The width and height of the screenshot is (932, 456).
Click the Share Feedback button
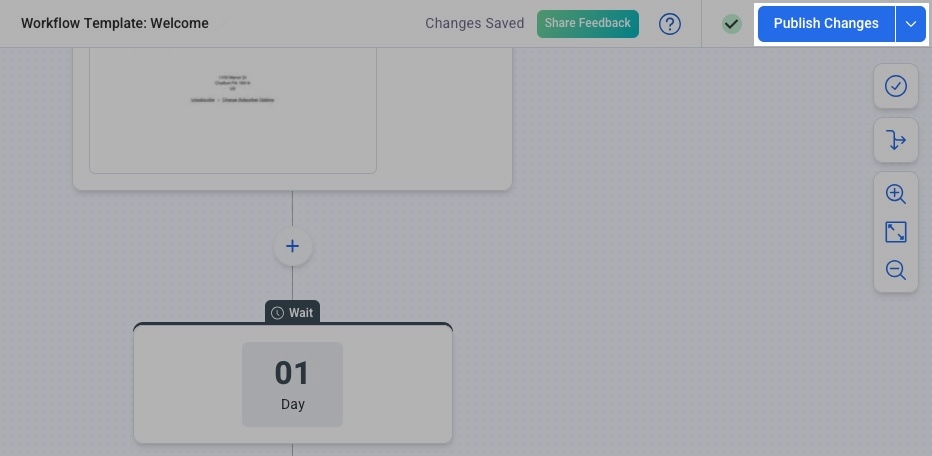click(x=587, y=24)
